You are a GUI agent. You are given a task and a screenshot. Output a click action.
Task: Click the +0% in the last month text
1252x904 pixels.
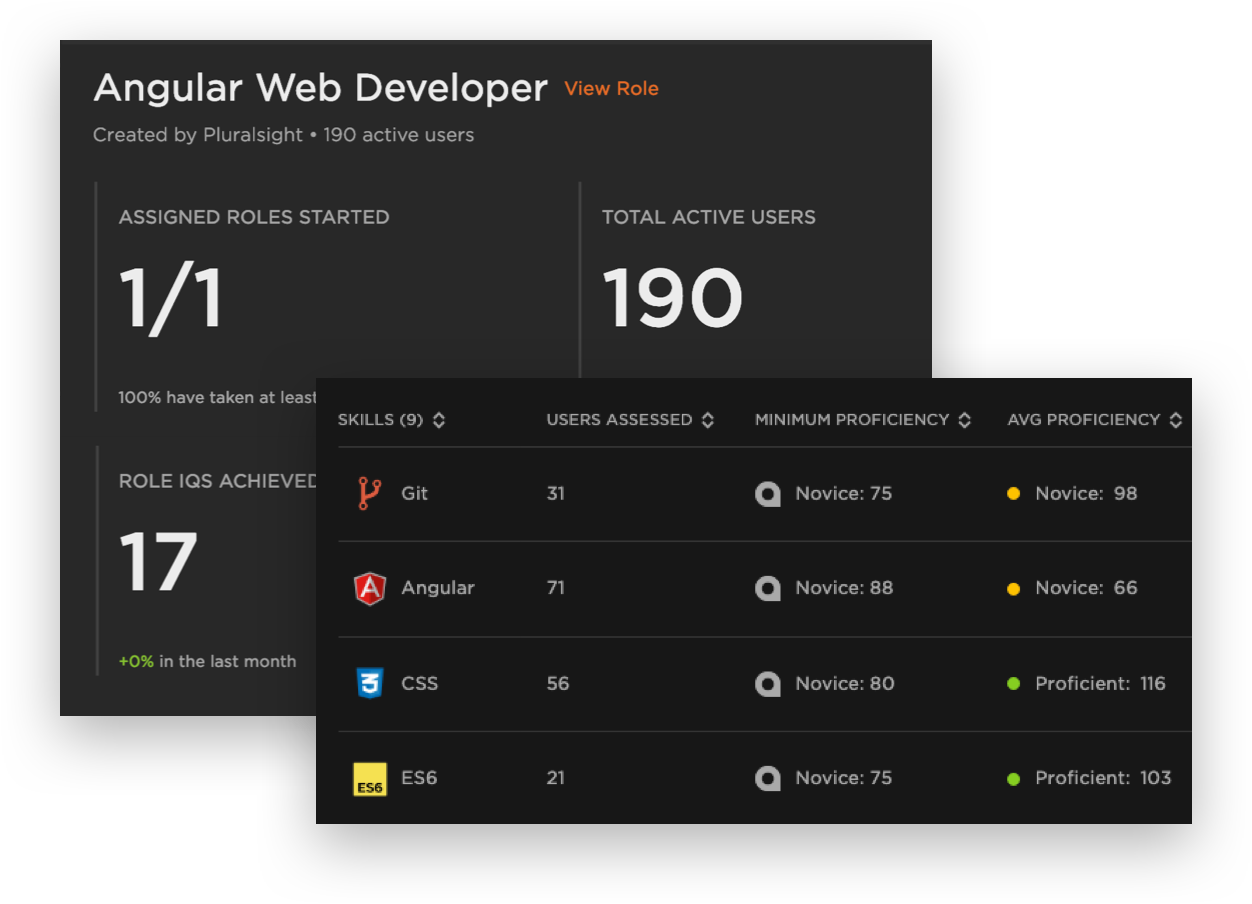pos(207,661)
